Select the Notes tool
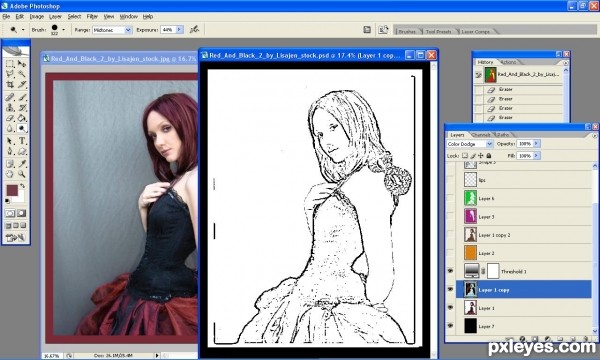 point(10,164)
